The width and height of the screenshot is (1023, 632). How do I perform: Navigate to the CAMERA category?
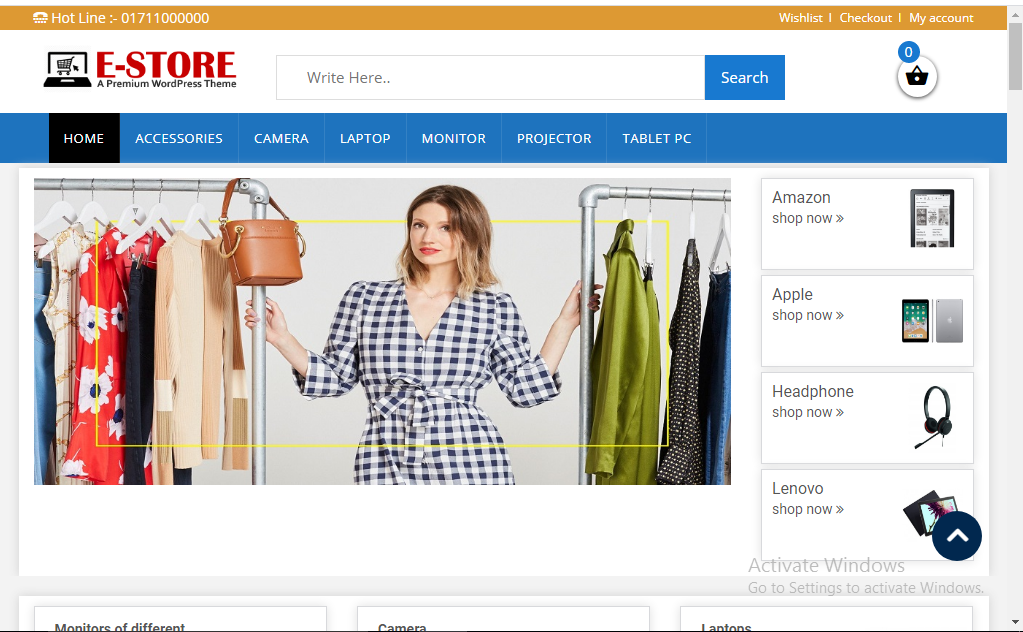(281, 138)
